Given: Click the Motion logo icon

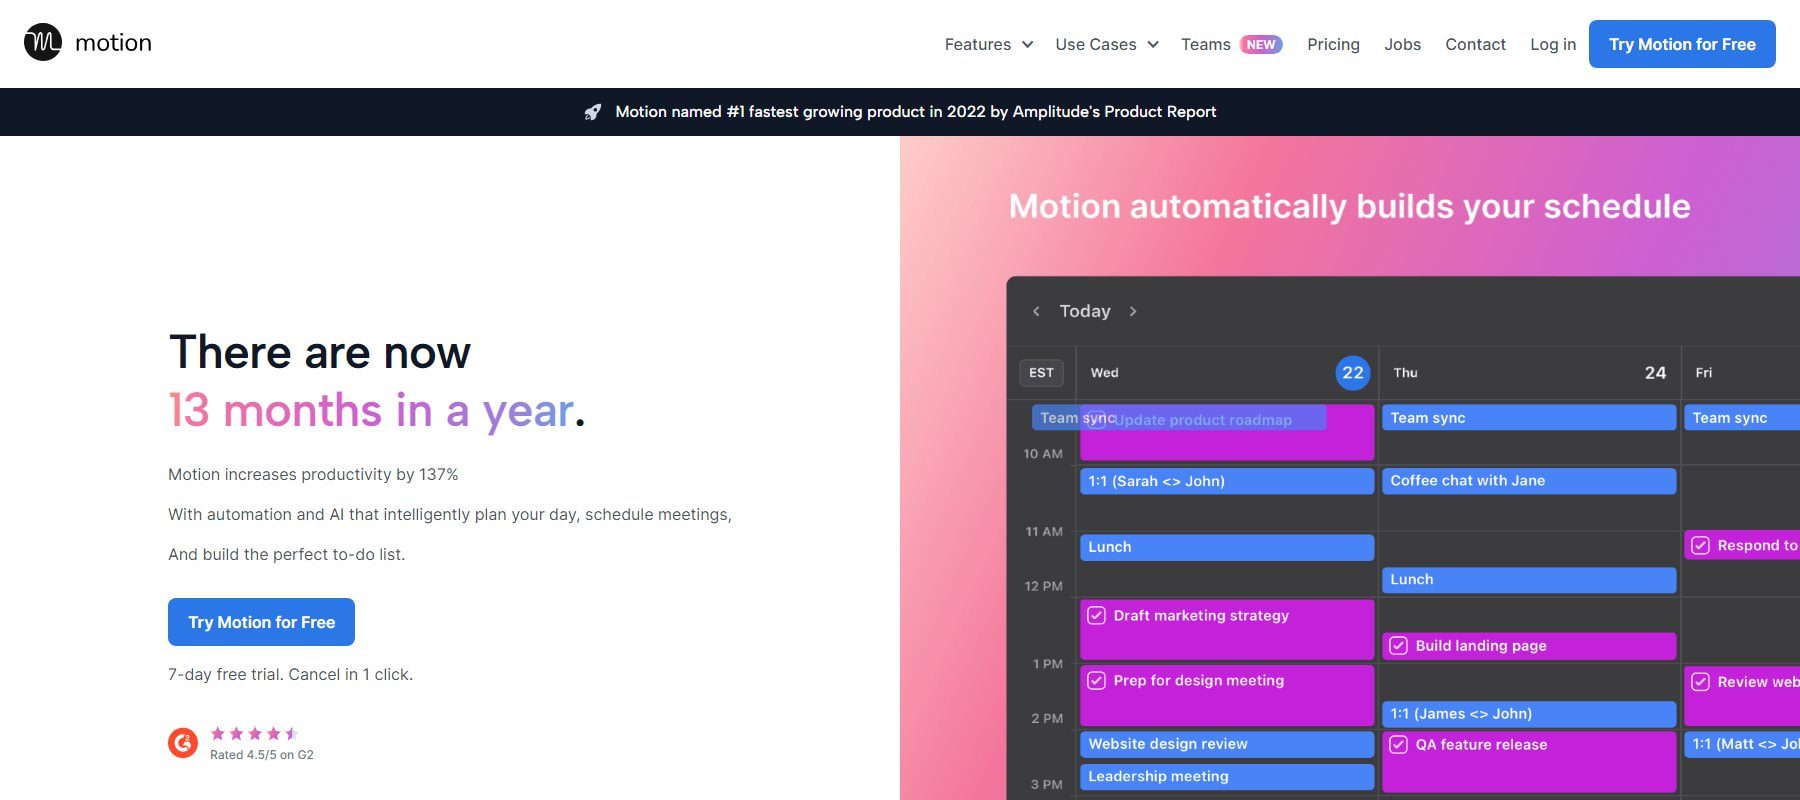Looking at the screenshot, I should coord(43,42).
